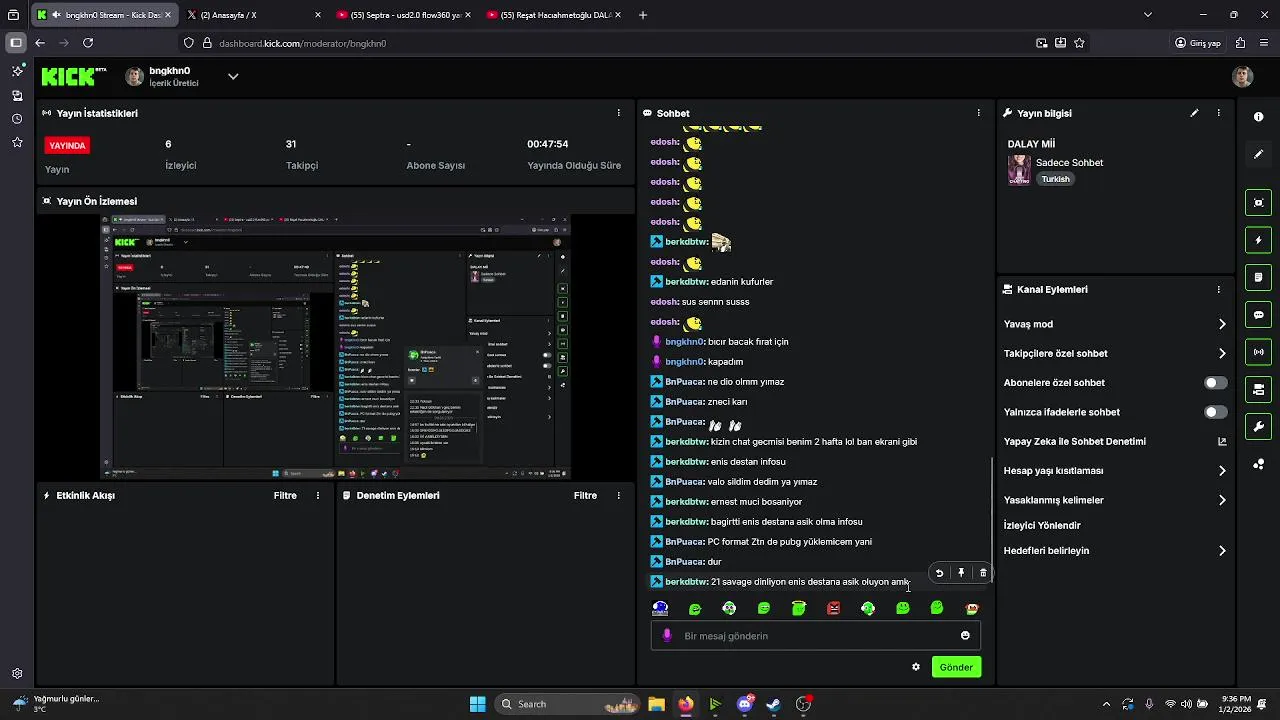Viewport: 1280px width, 720px height.
Task: Open Steam from the taskbar
Action: (774, 704)
